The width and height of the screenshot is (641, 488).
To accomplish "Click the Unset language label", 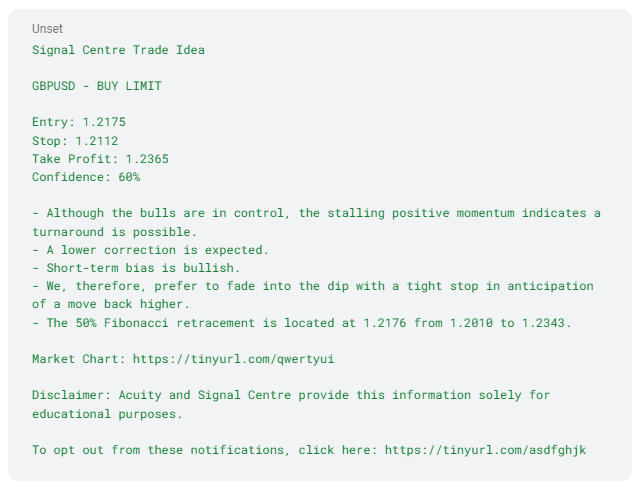I will pyautogui.click(x=47, y=29).
